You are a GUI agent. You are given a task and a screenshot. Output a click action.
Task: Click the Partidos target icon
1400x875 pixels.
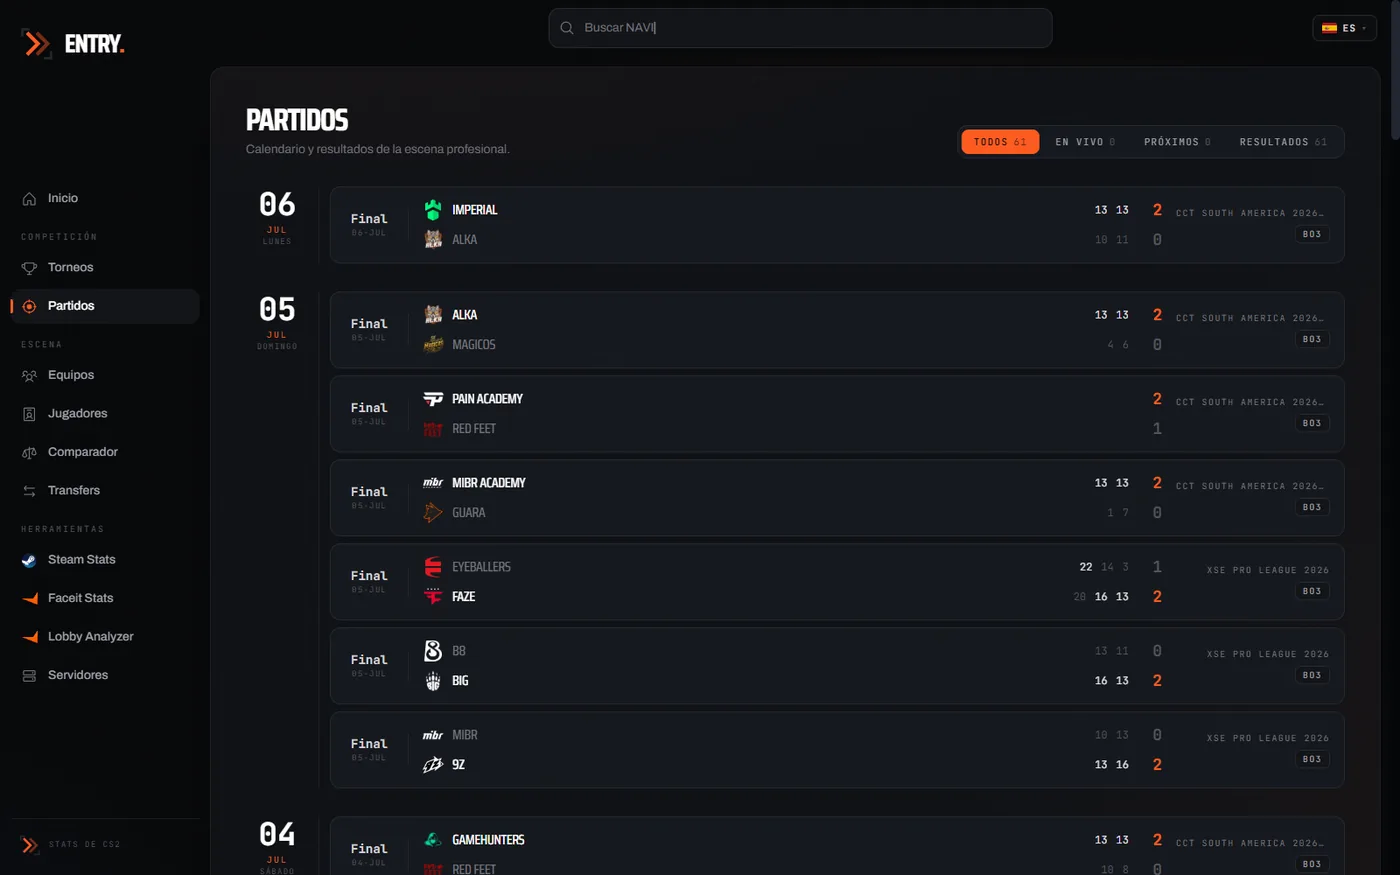coord(29,306)
